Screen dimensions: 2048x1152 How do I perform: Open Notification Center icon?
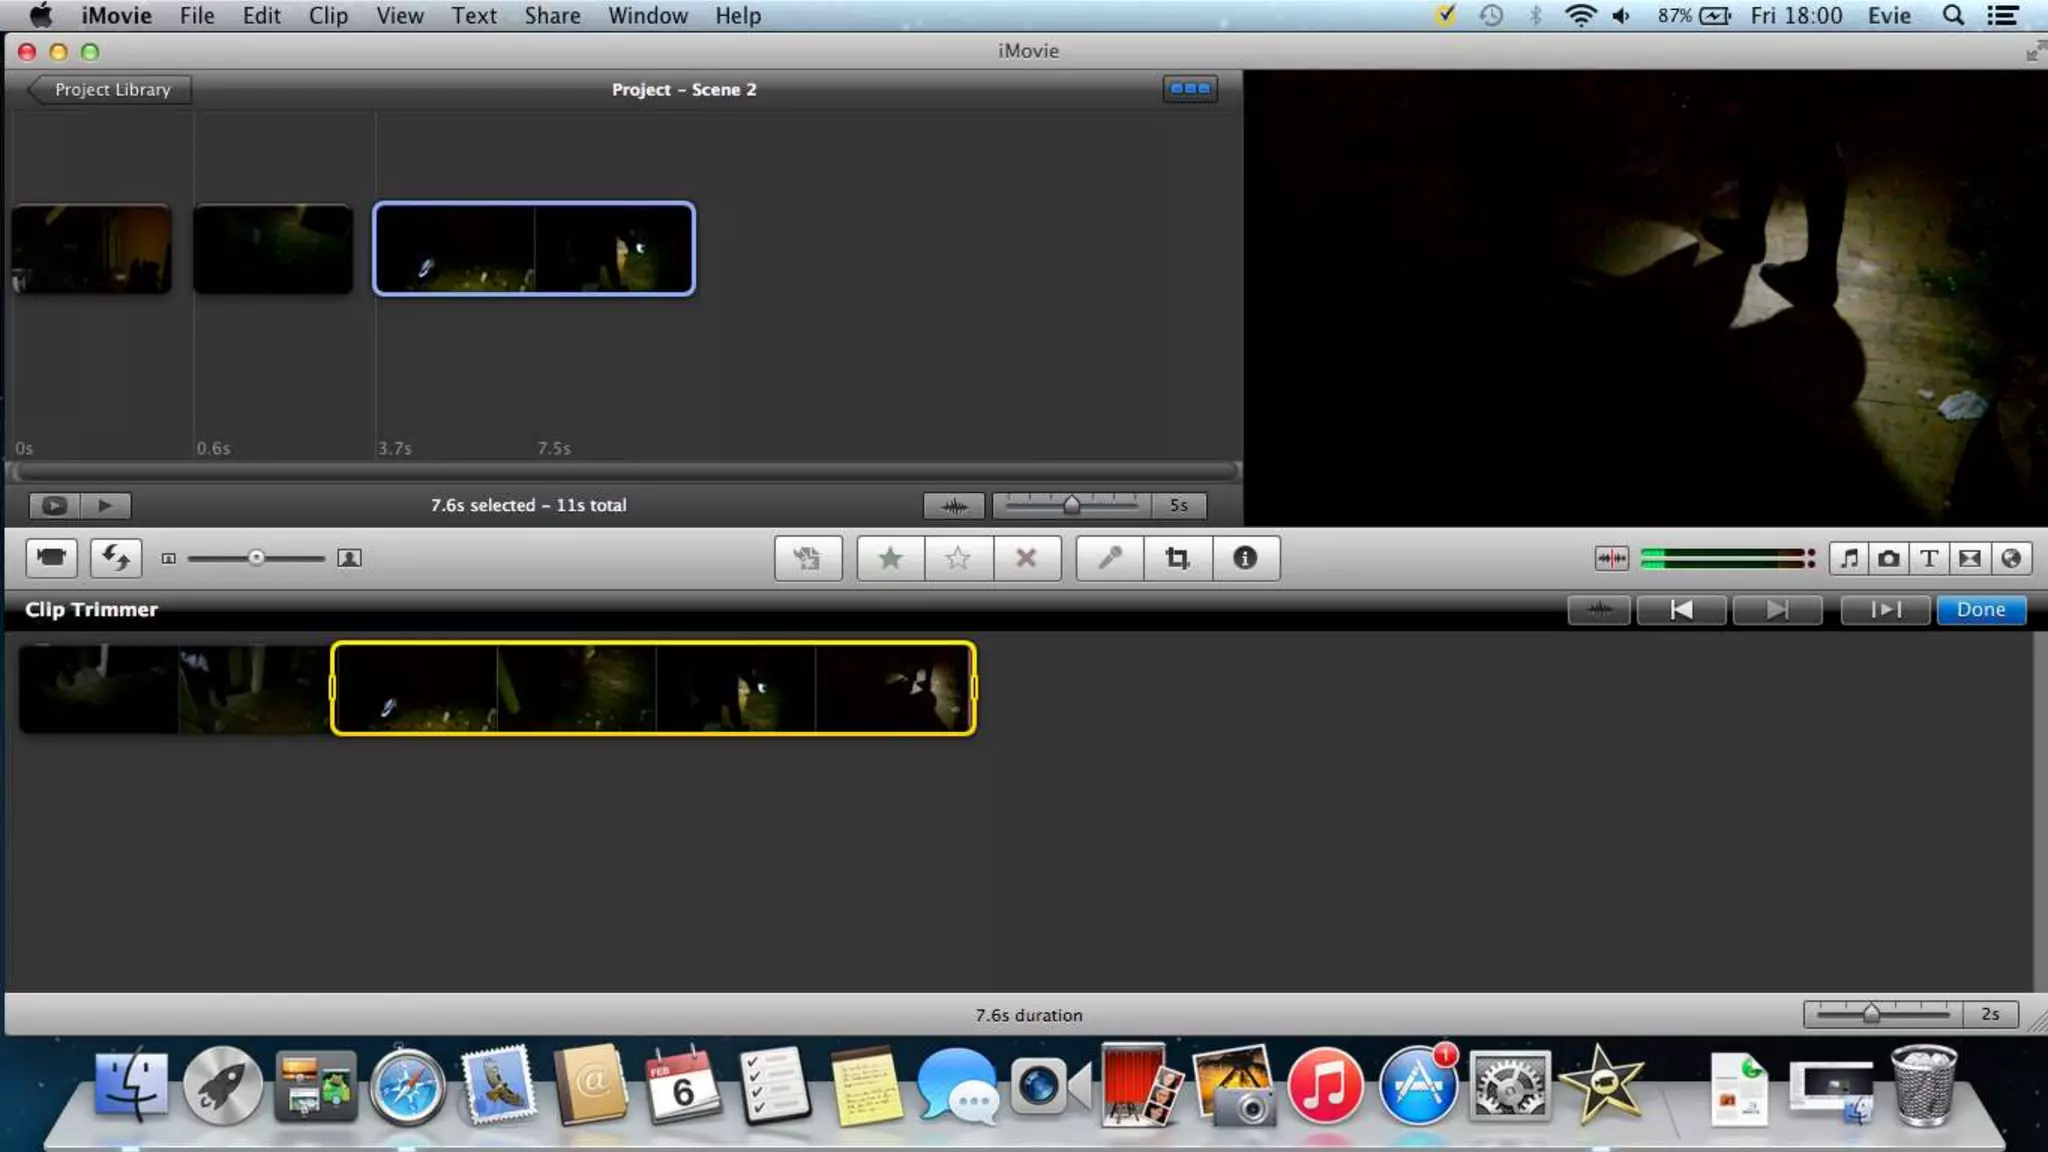pyautogui.click(x=2002, y=15)
